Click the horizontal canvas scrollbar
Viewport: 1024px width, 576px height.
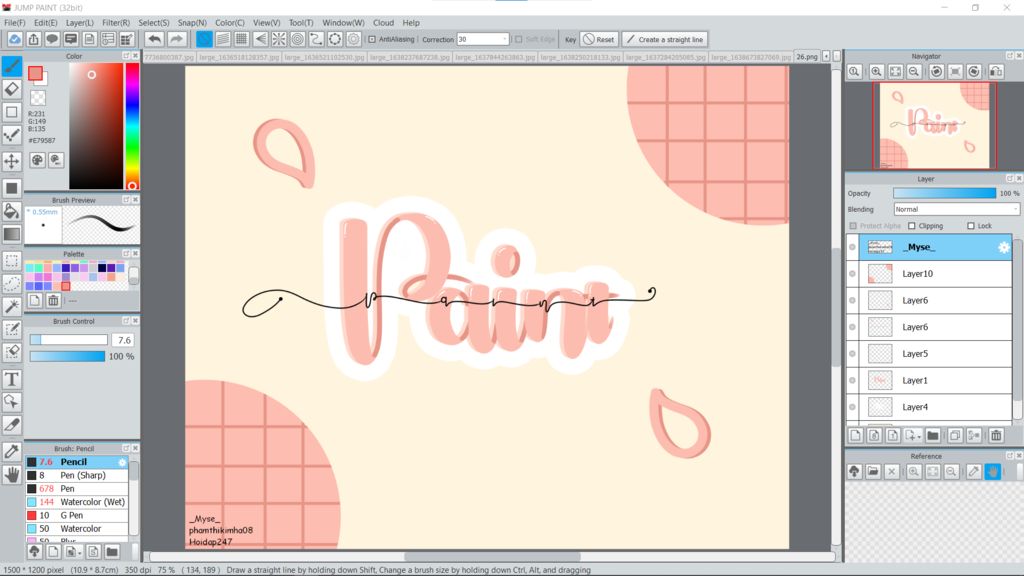point(492,557)
